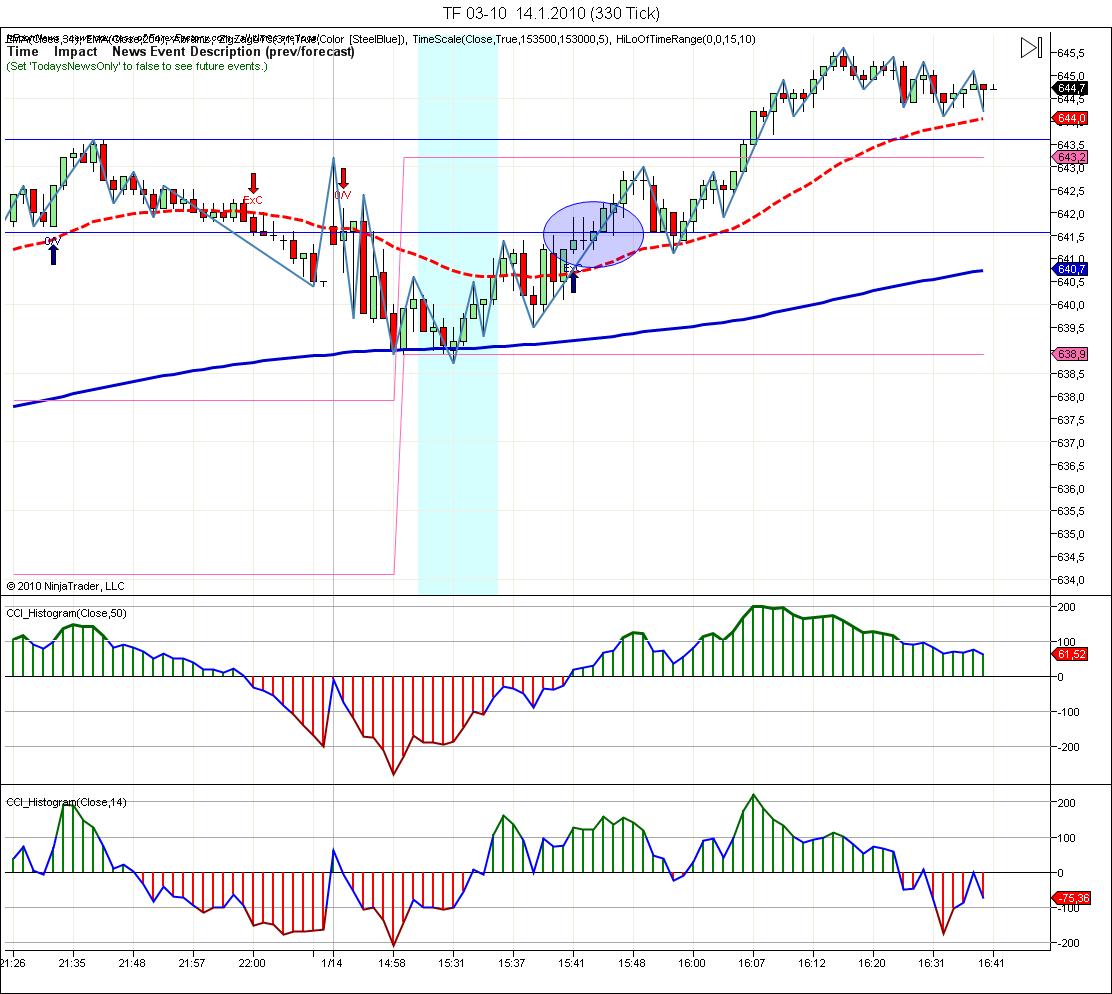
Task: Select the blue up arrow under the purple ellipse
Action: 574,281
